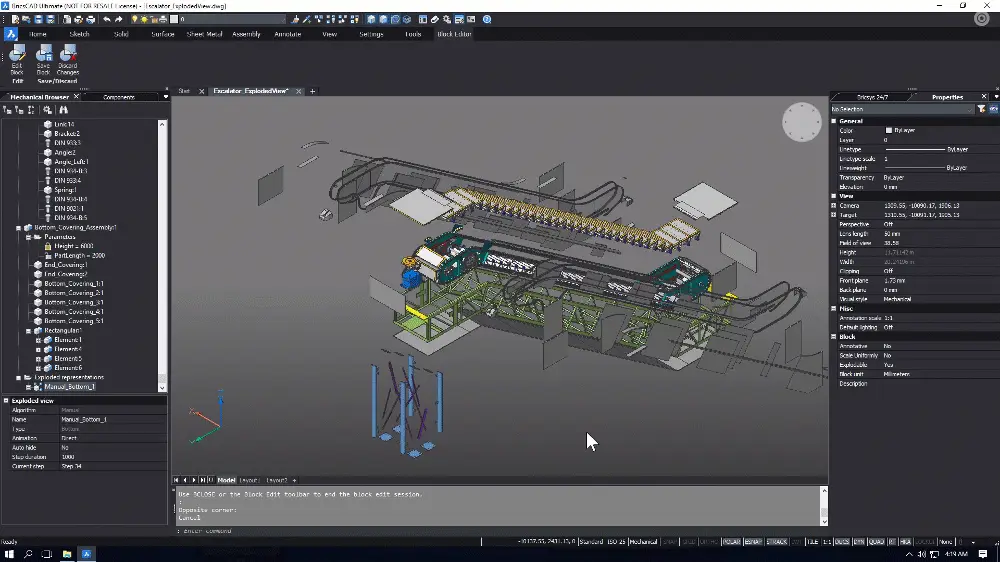Add a new drawing tab with plus

coord(312,91)
